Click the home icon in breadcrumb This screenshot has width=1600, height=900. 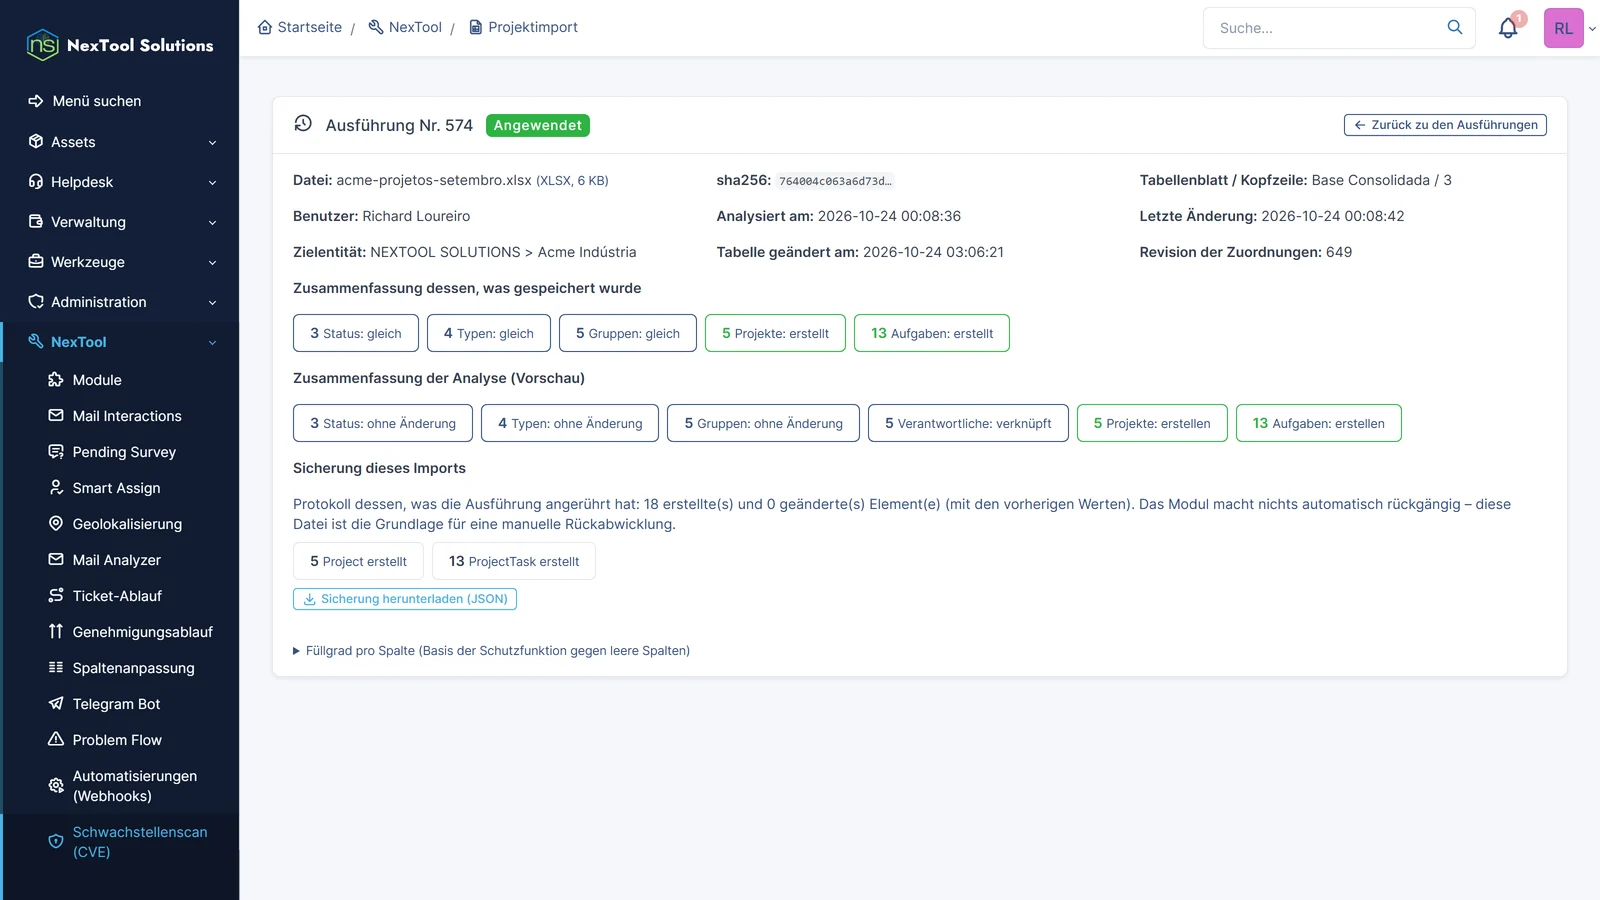click(x=265, y=27)
